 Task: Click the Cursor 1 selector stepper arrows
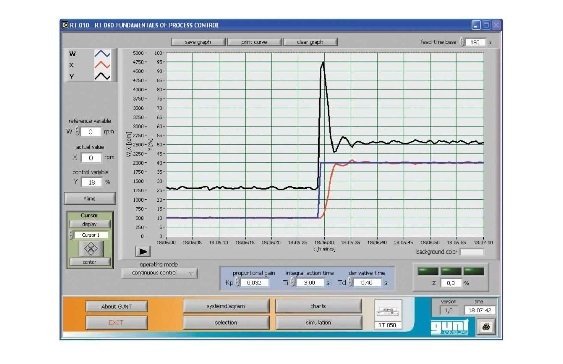pos(71,235)
